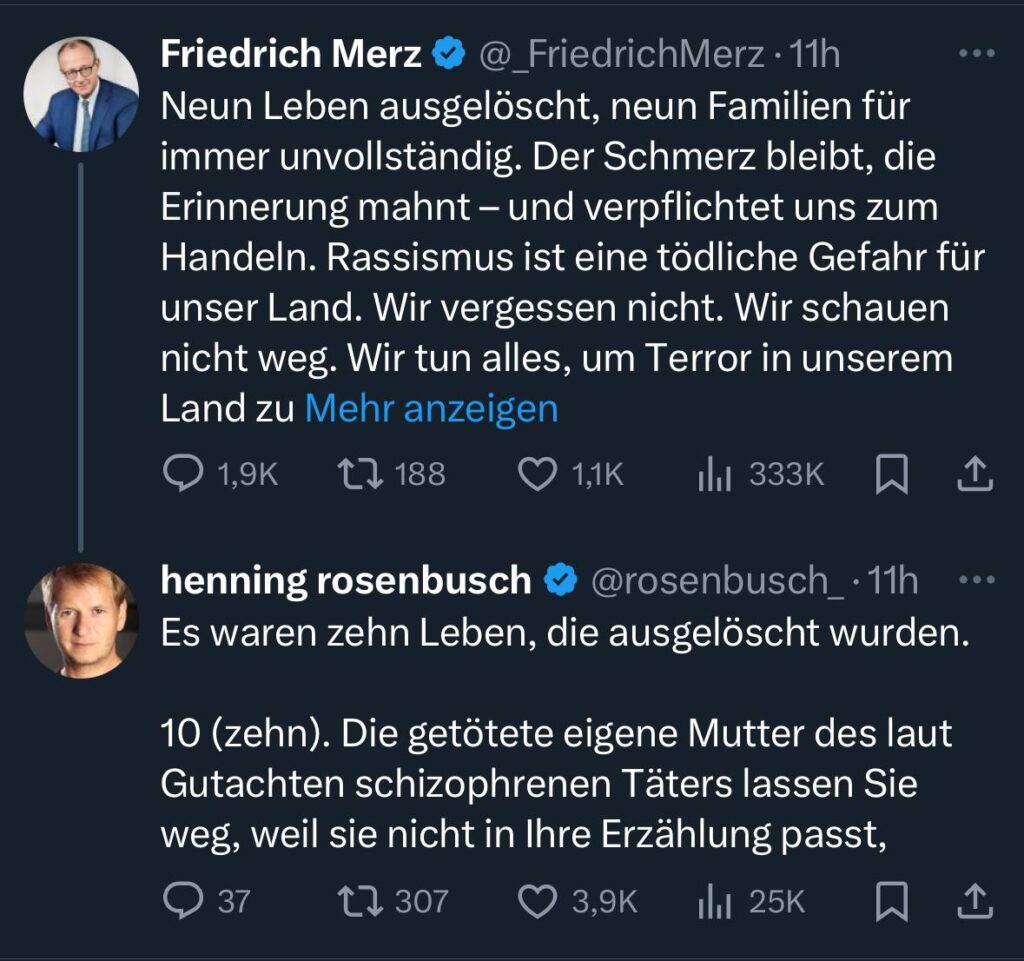Open the @_FriedrichMerz handle link
1024x961 pixels.
pyautogui.click(x=621, y=55)
